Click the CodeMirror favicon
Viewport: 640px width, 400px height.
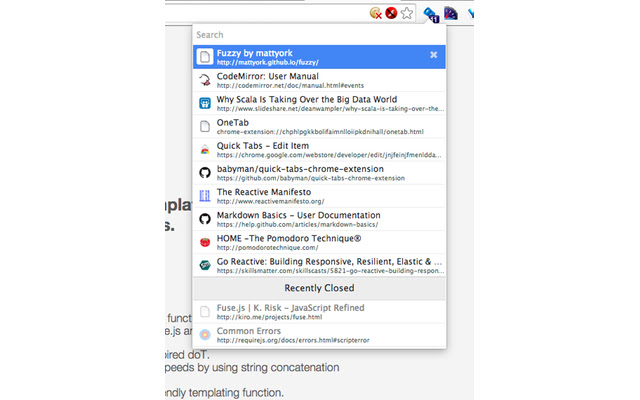(205, 80)
